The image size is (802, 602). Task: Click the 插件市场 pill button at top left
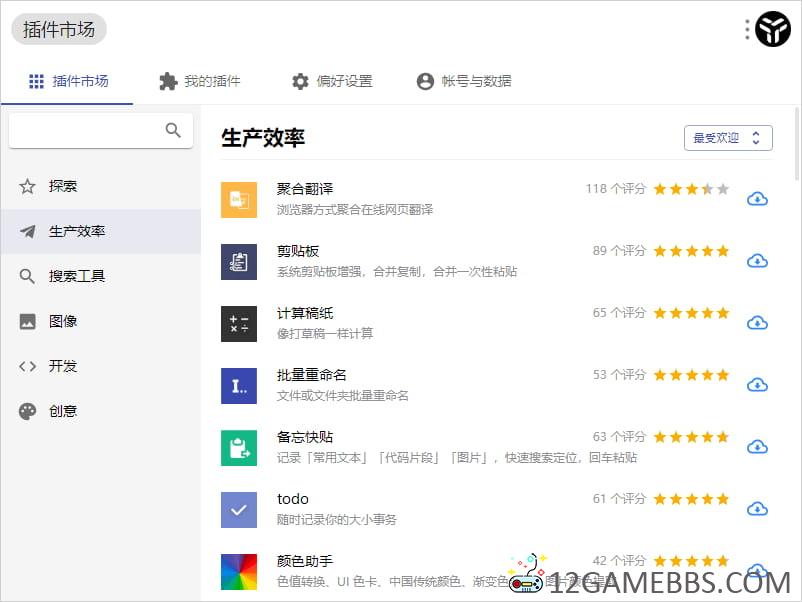(59, 30)
